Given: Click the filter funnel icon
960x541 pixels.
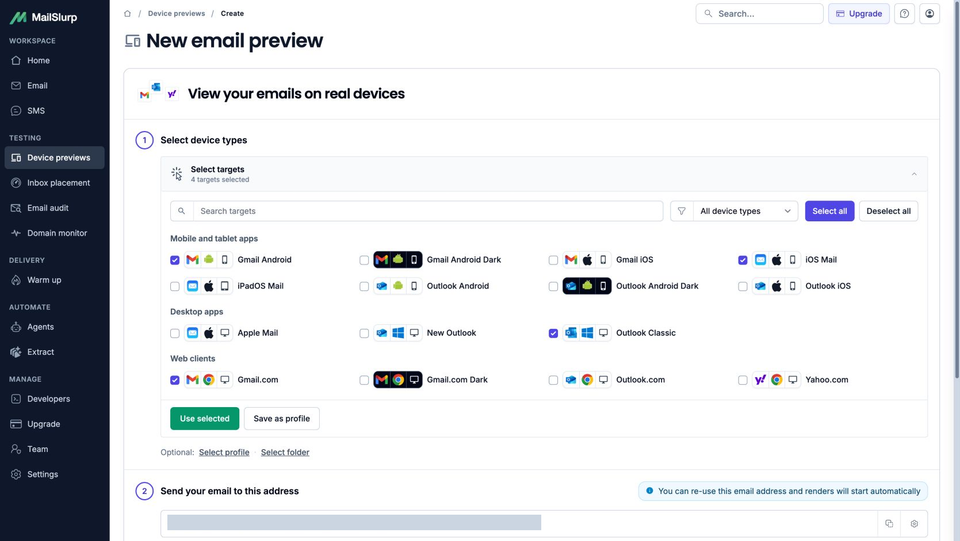Looking at the screenshot, I should 681,211.
